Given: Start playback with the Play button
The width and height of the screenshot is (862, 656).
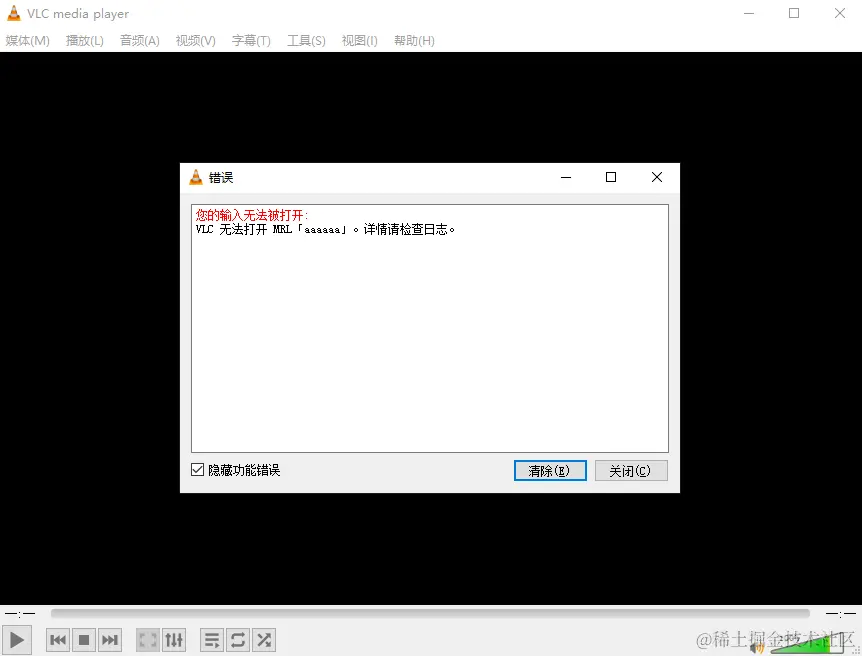Looking at the screenshot, I should (x=16, y=640).
